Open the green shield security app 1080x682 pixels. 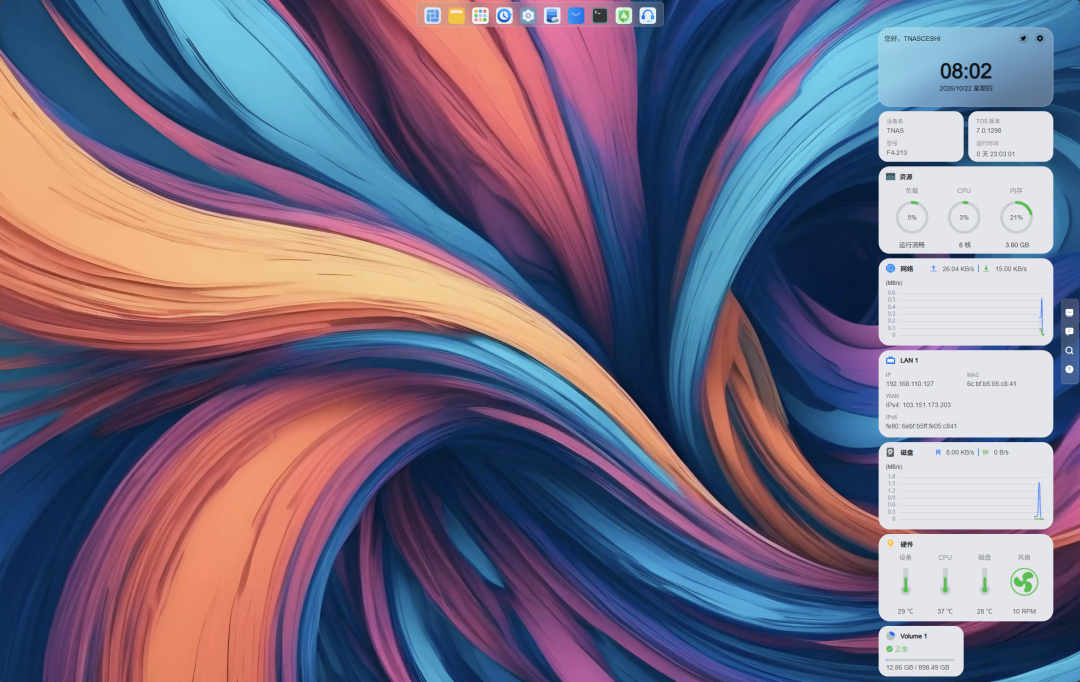[x=623, y=15]
